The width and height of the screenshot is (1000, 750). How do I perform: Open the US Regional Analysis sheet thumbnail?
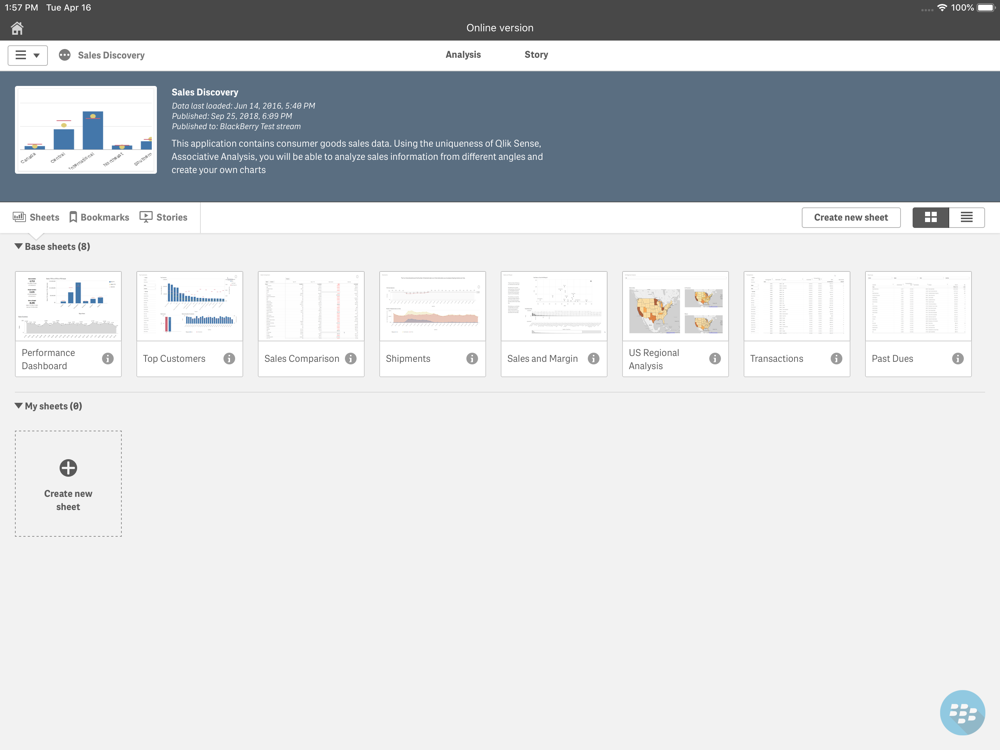click(675, 306)
